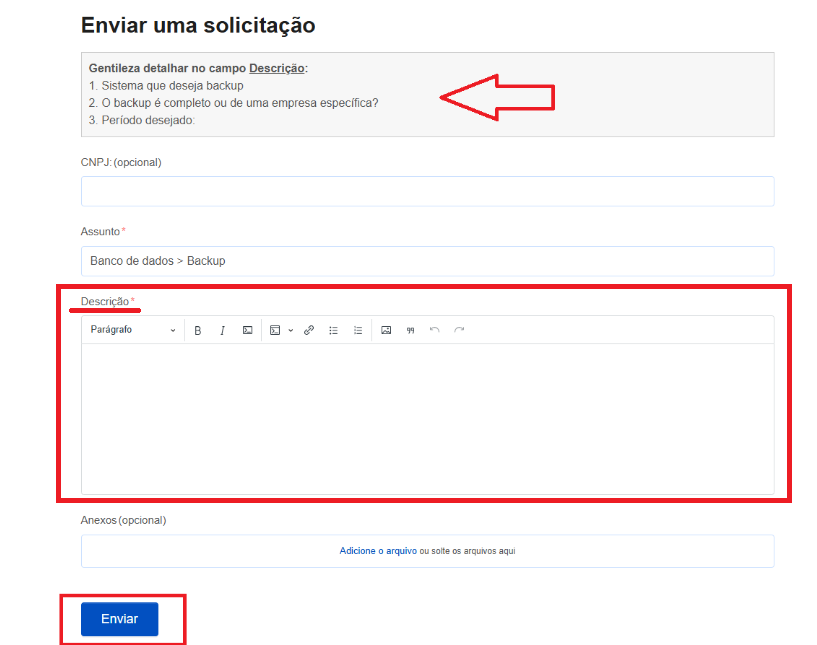Image resolution: width=817 pixels, height=645 pixels.
Task: Undo the last edit in the editor
Action: 435,330
